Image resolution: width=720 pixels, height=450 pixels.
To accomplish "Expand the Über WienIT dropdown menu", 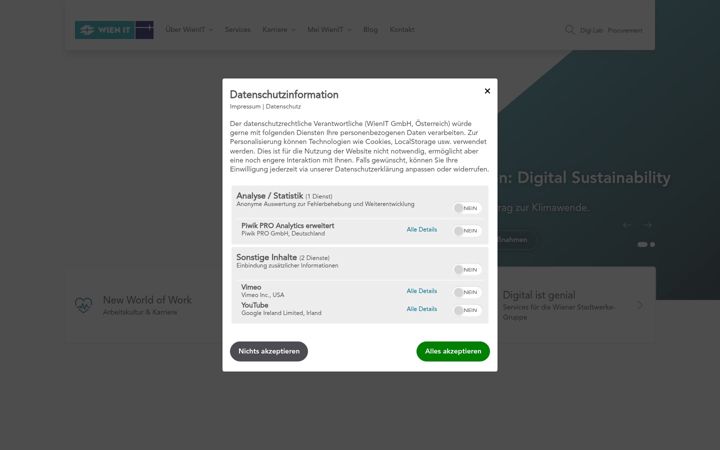I will (x=189, y=29).
